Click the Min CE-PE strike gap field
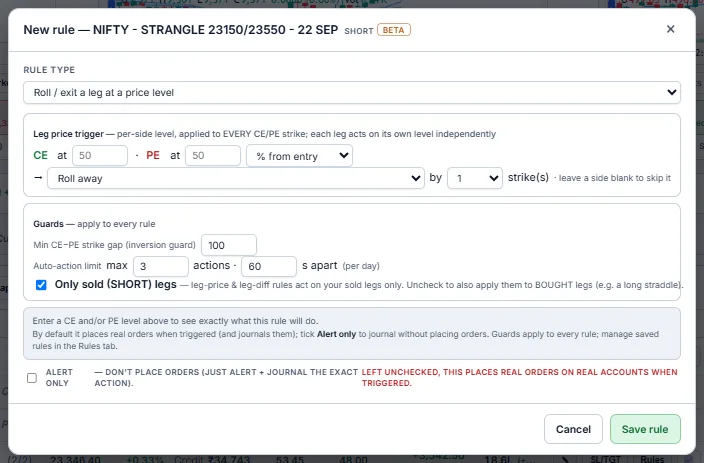This screenshot has height=463, width=704. click(x=229, y=245)
